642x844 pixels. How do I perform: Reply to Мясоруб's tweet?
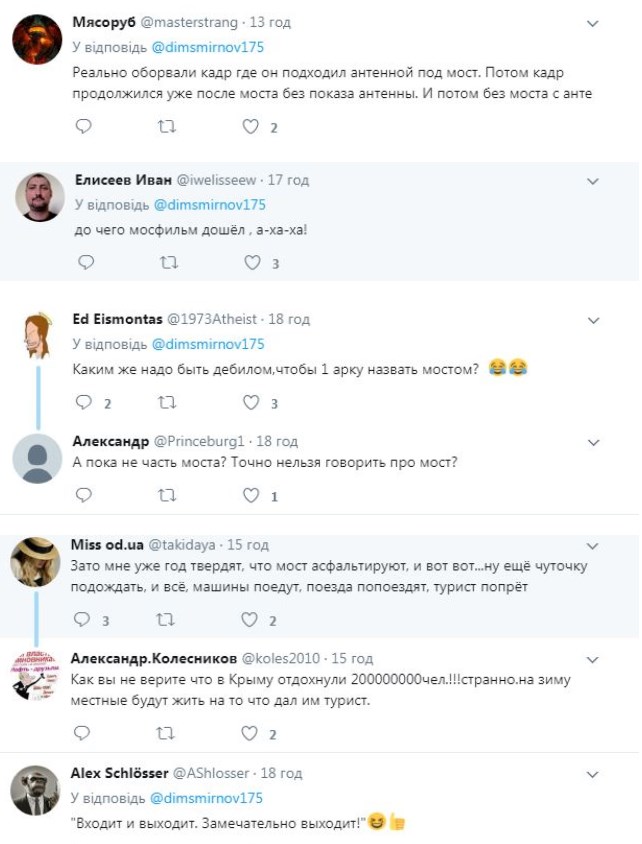click(x=85, y=127)
